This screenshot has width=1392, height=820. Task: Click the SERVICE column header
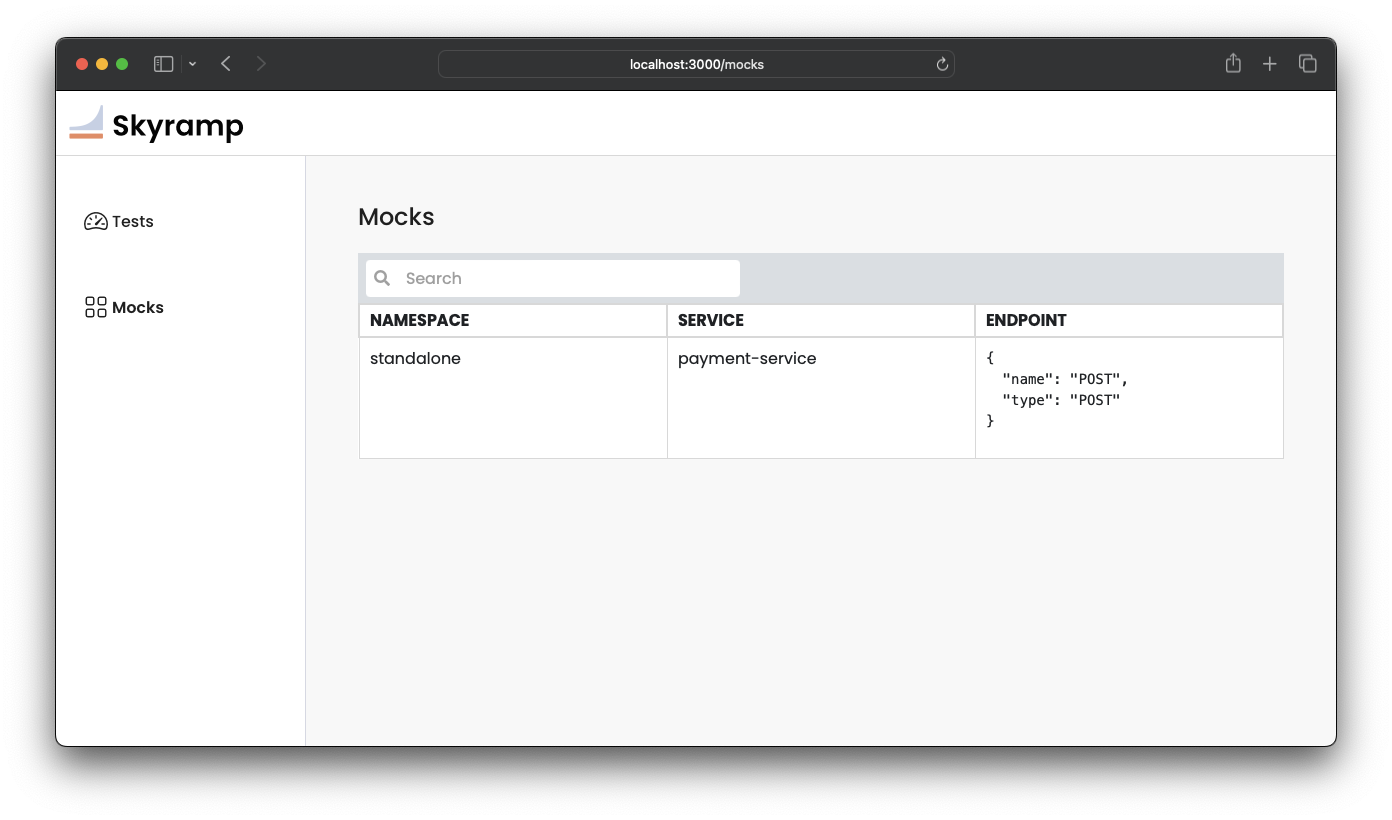click(x=711, y=320)
